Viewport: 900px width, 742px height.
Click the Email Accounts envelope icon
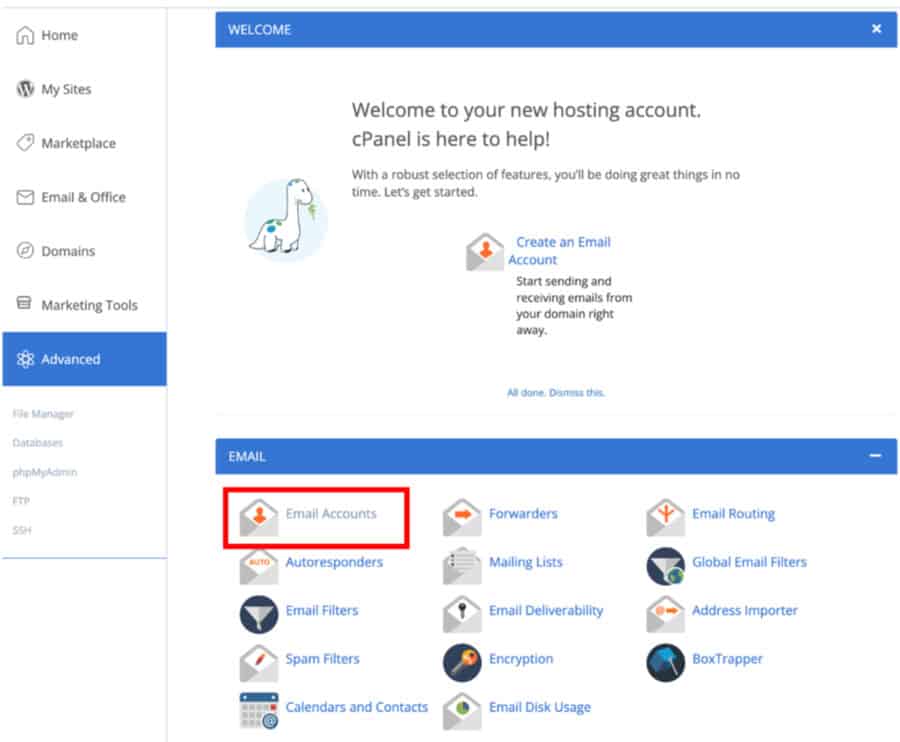[259, 518]
